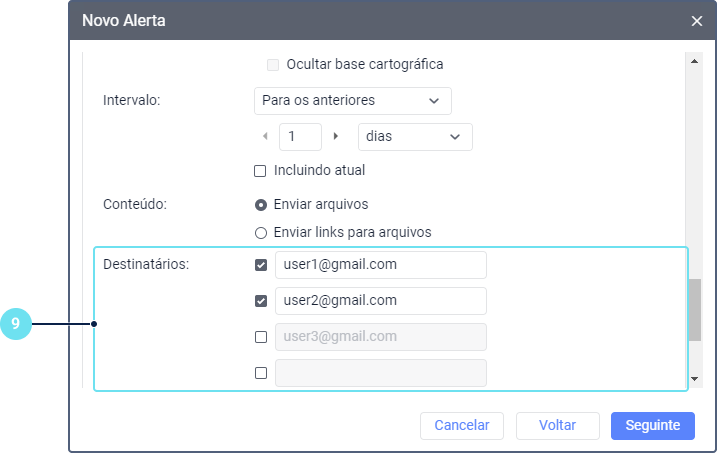Click the user1@gmail.com email field
Image resolution: width=717 pixels, height=453 pixels.
click(380, 265)
